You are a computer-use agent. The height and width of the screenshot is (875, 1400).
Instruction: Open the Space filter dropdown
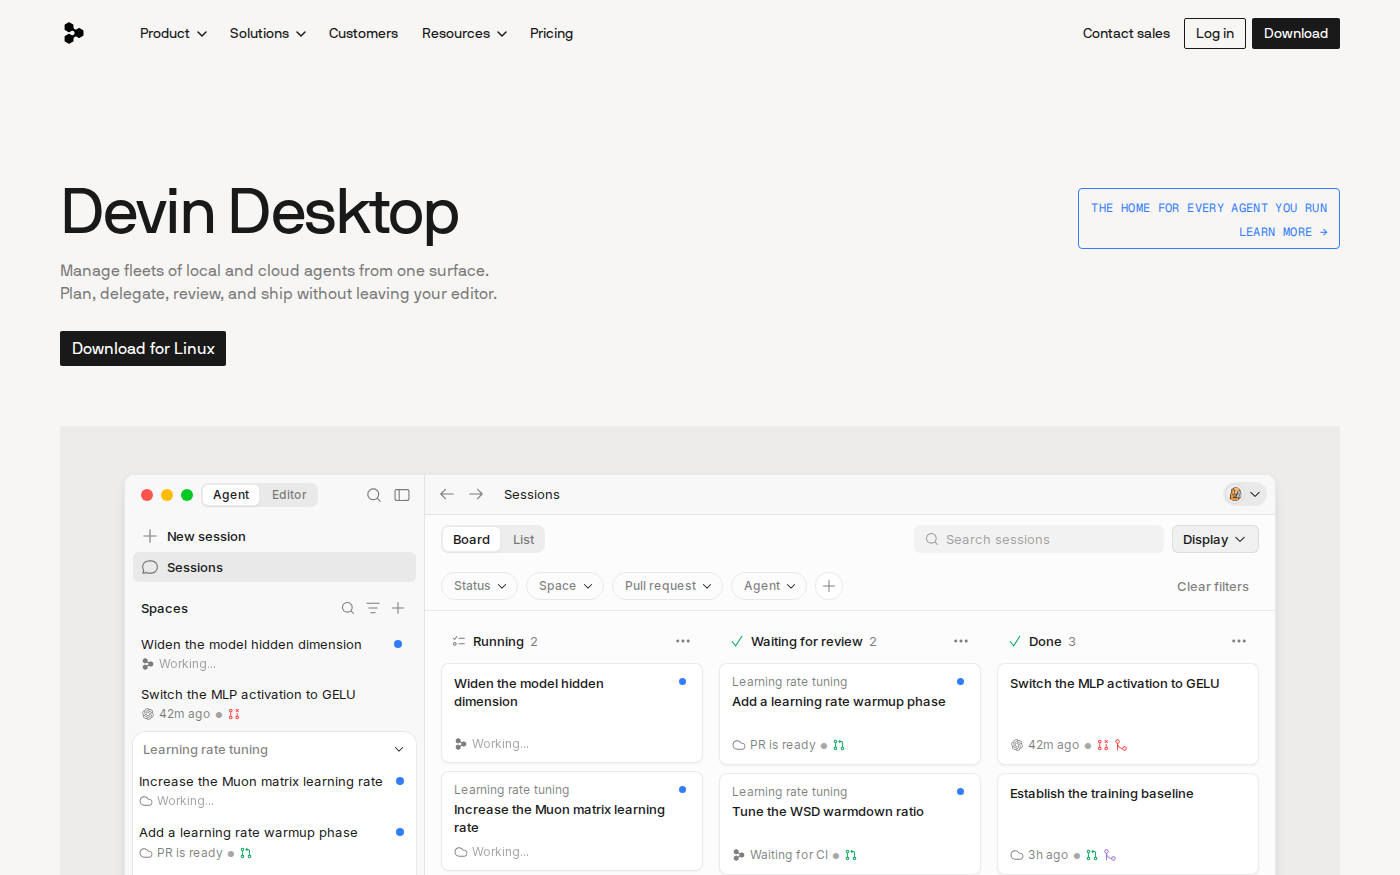tap(565, 586)
